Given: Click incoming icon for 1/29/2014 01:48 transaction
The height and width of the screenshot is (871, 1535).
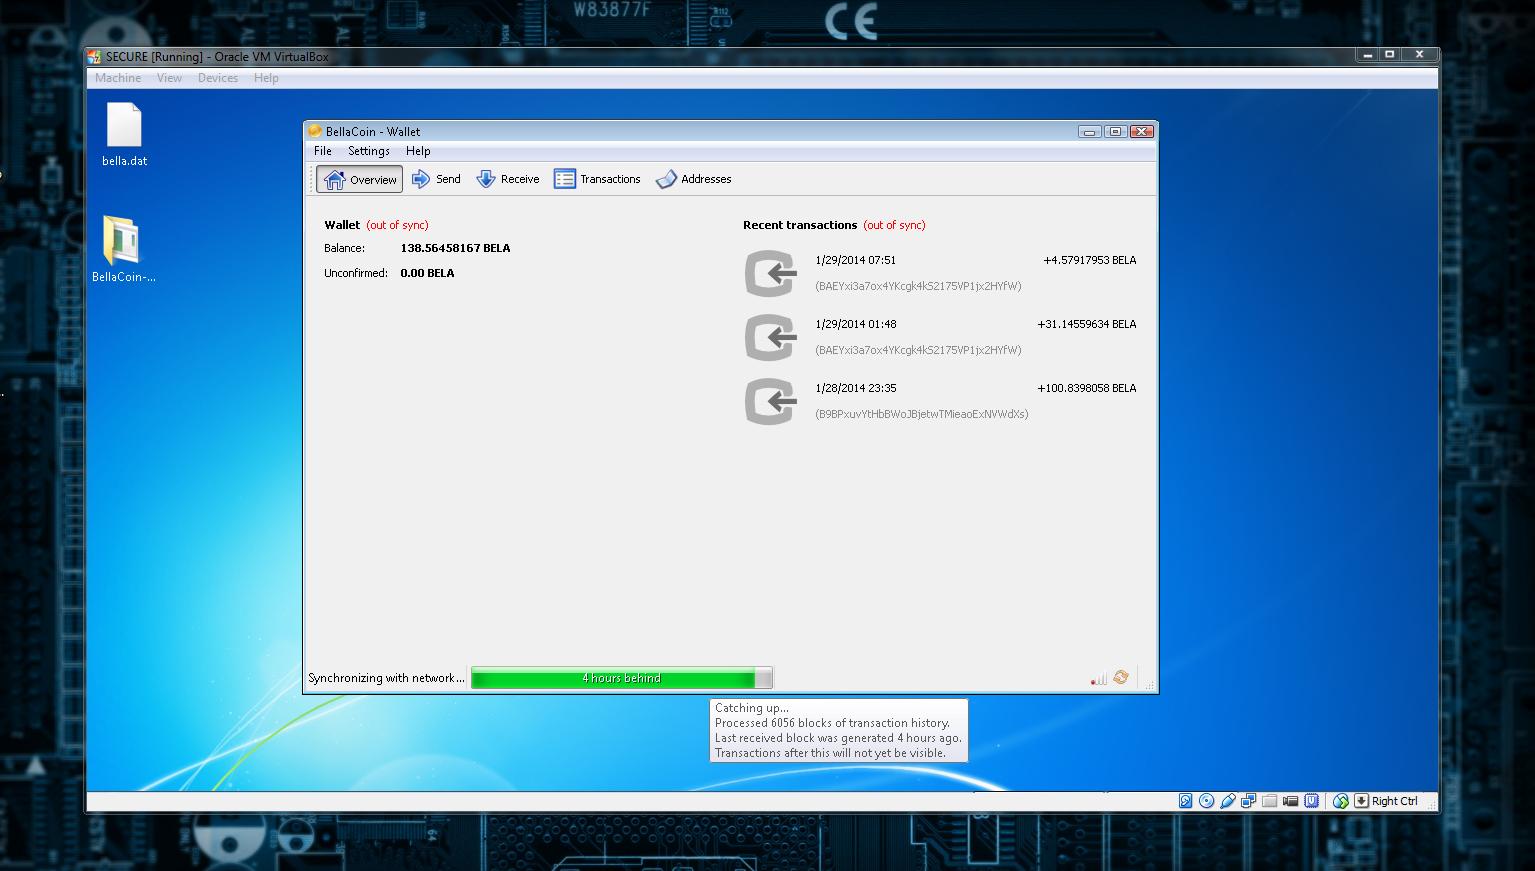Looking at the screenshot, I should (771, 337).
